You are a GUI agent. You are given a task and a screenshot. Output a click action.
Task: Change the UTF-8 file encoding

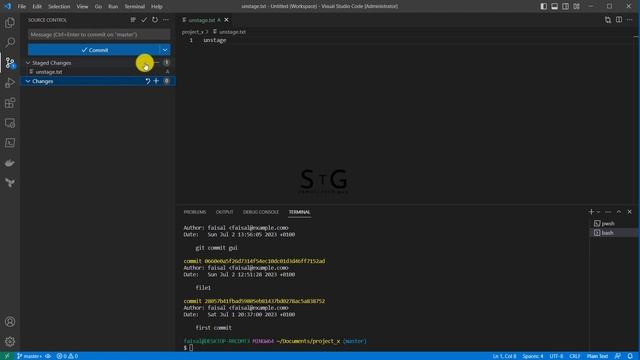click(x=556, y=356)
